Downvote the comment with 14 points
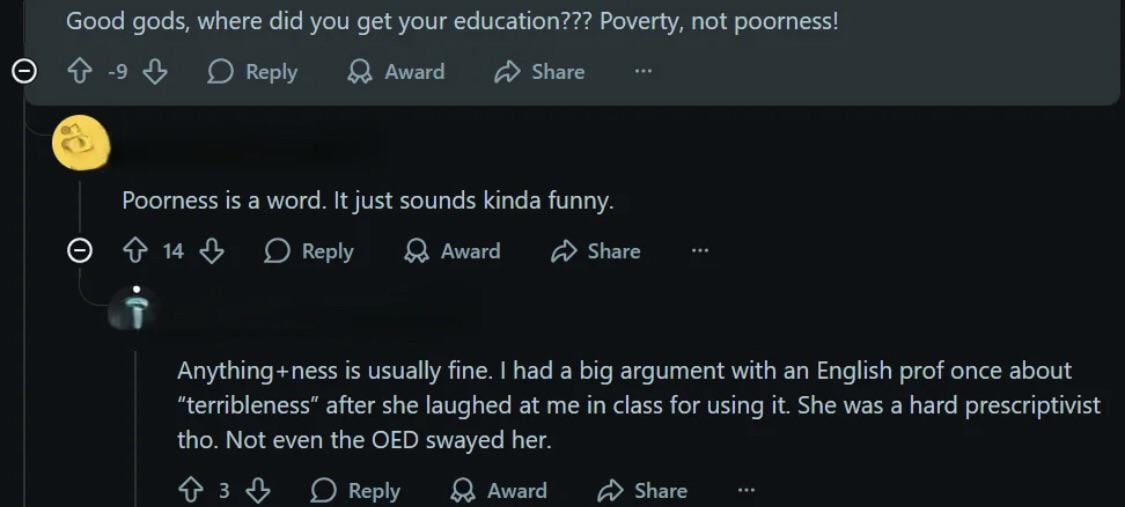 coord(211,251)
